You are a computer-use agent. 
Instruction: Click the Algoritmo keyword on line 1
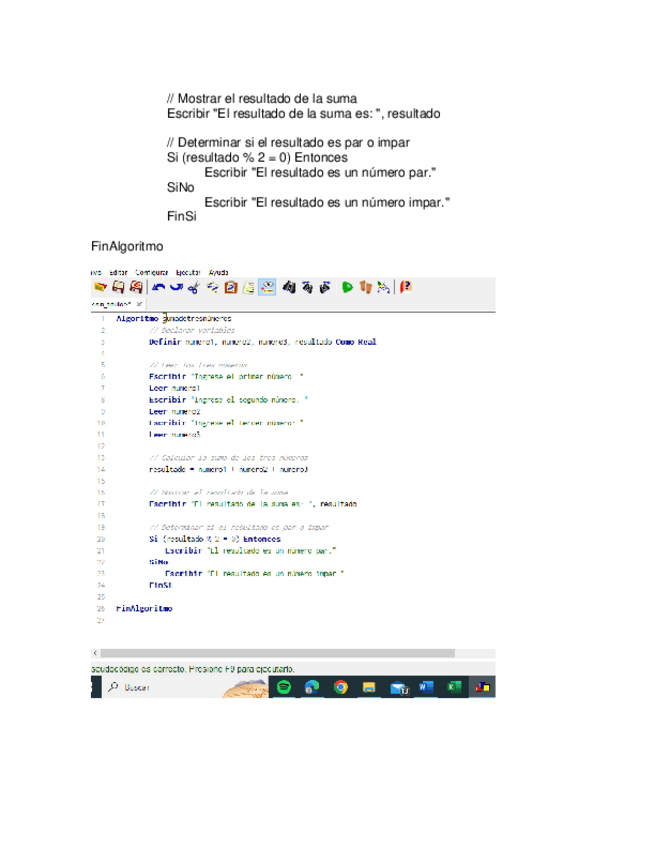click(137, 319)
